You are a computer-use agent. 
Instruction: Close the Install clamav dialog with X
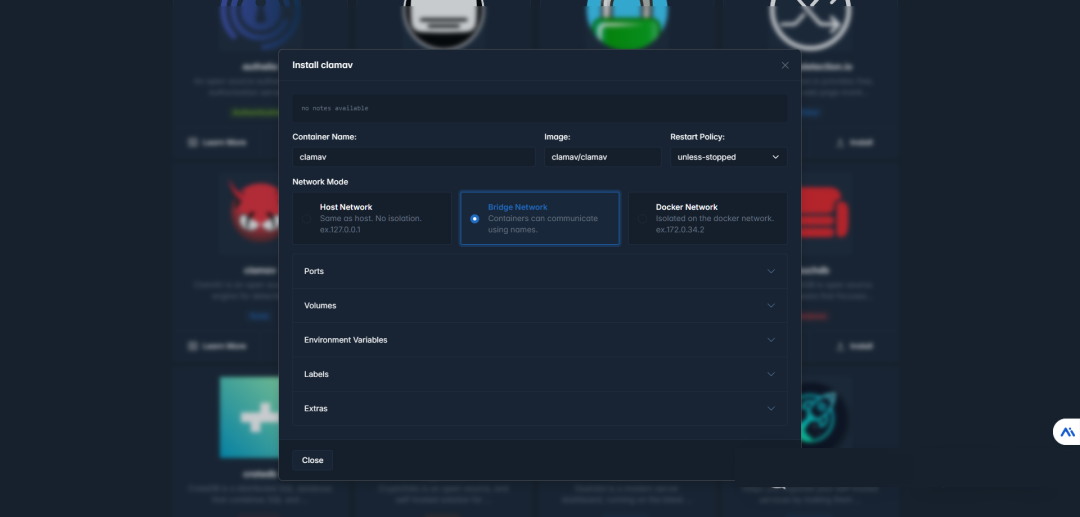tap(785, 65)
